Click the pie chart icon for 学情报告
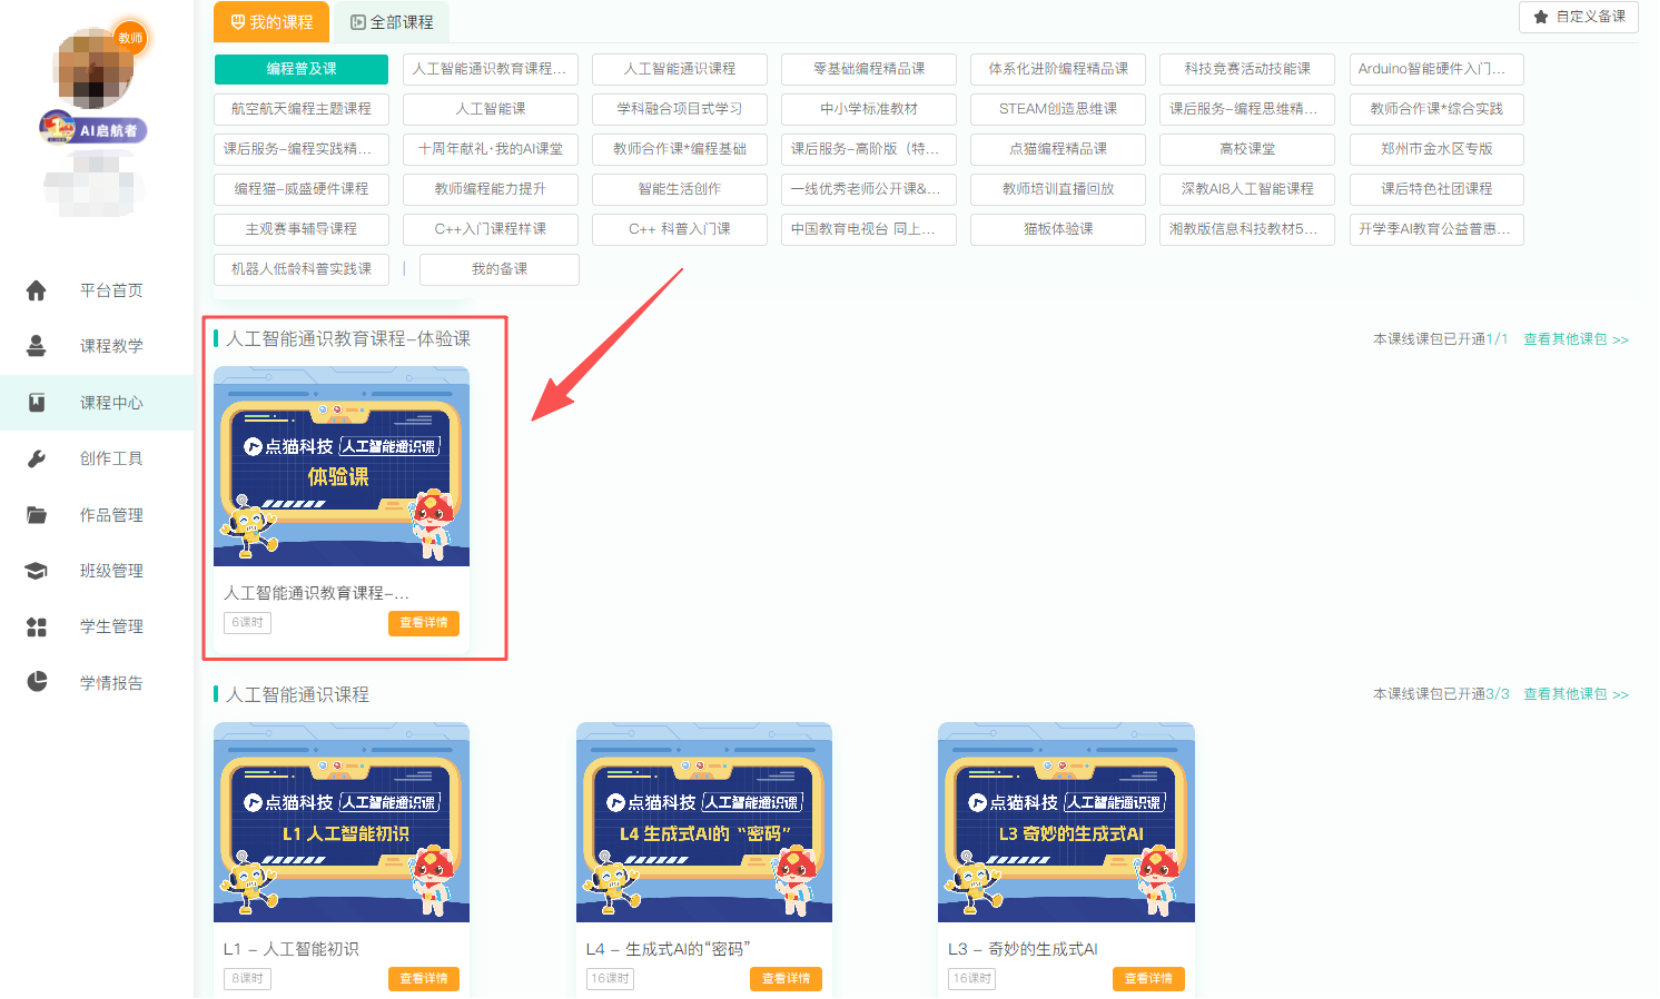Image resolution: width=1660 pixels, height=999 pixels. [x=36, y=682]
